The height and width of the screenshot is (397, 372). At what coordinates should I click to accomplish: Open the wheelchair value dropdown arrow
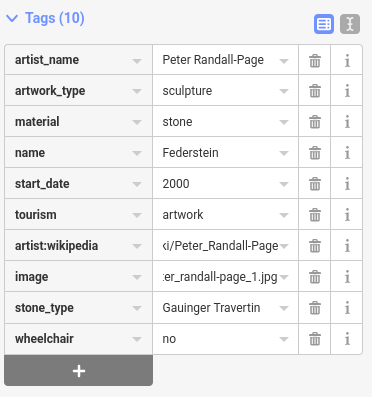tap(284, 339)
